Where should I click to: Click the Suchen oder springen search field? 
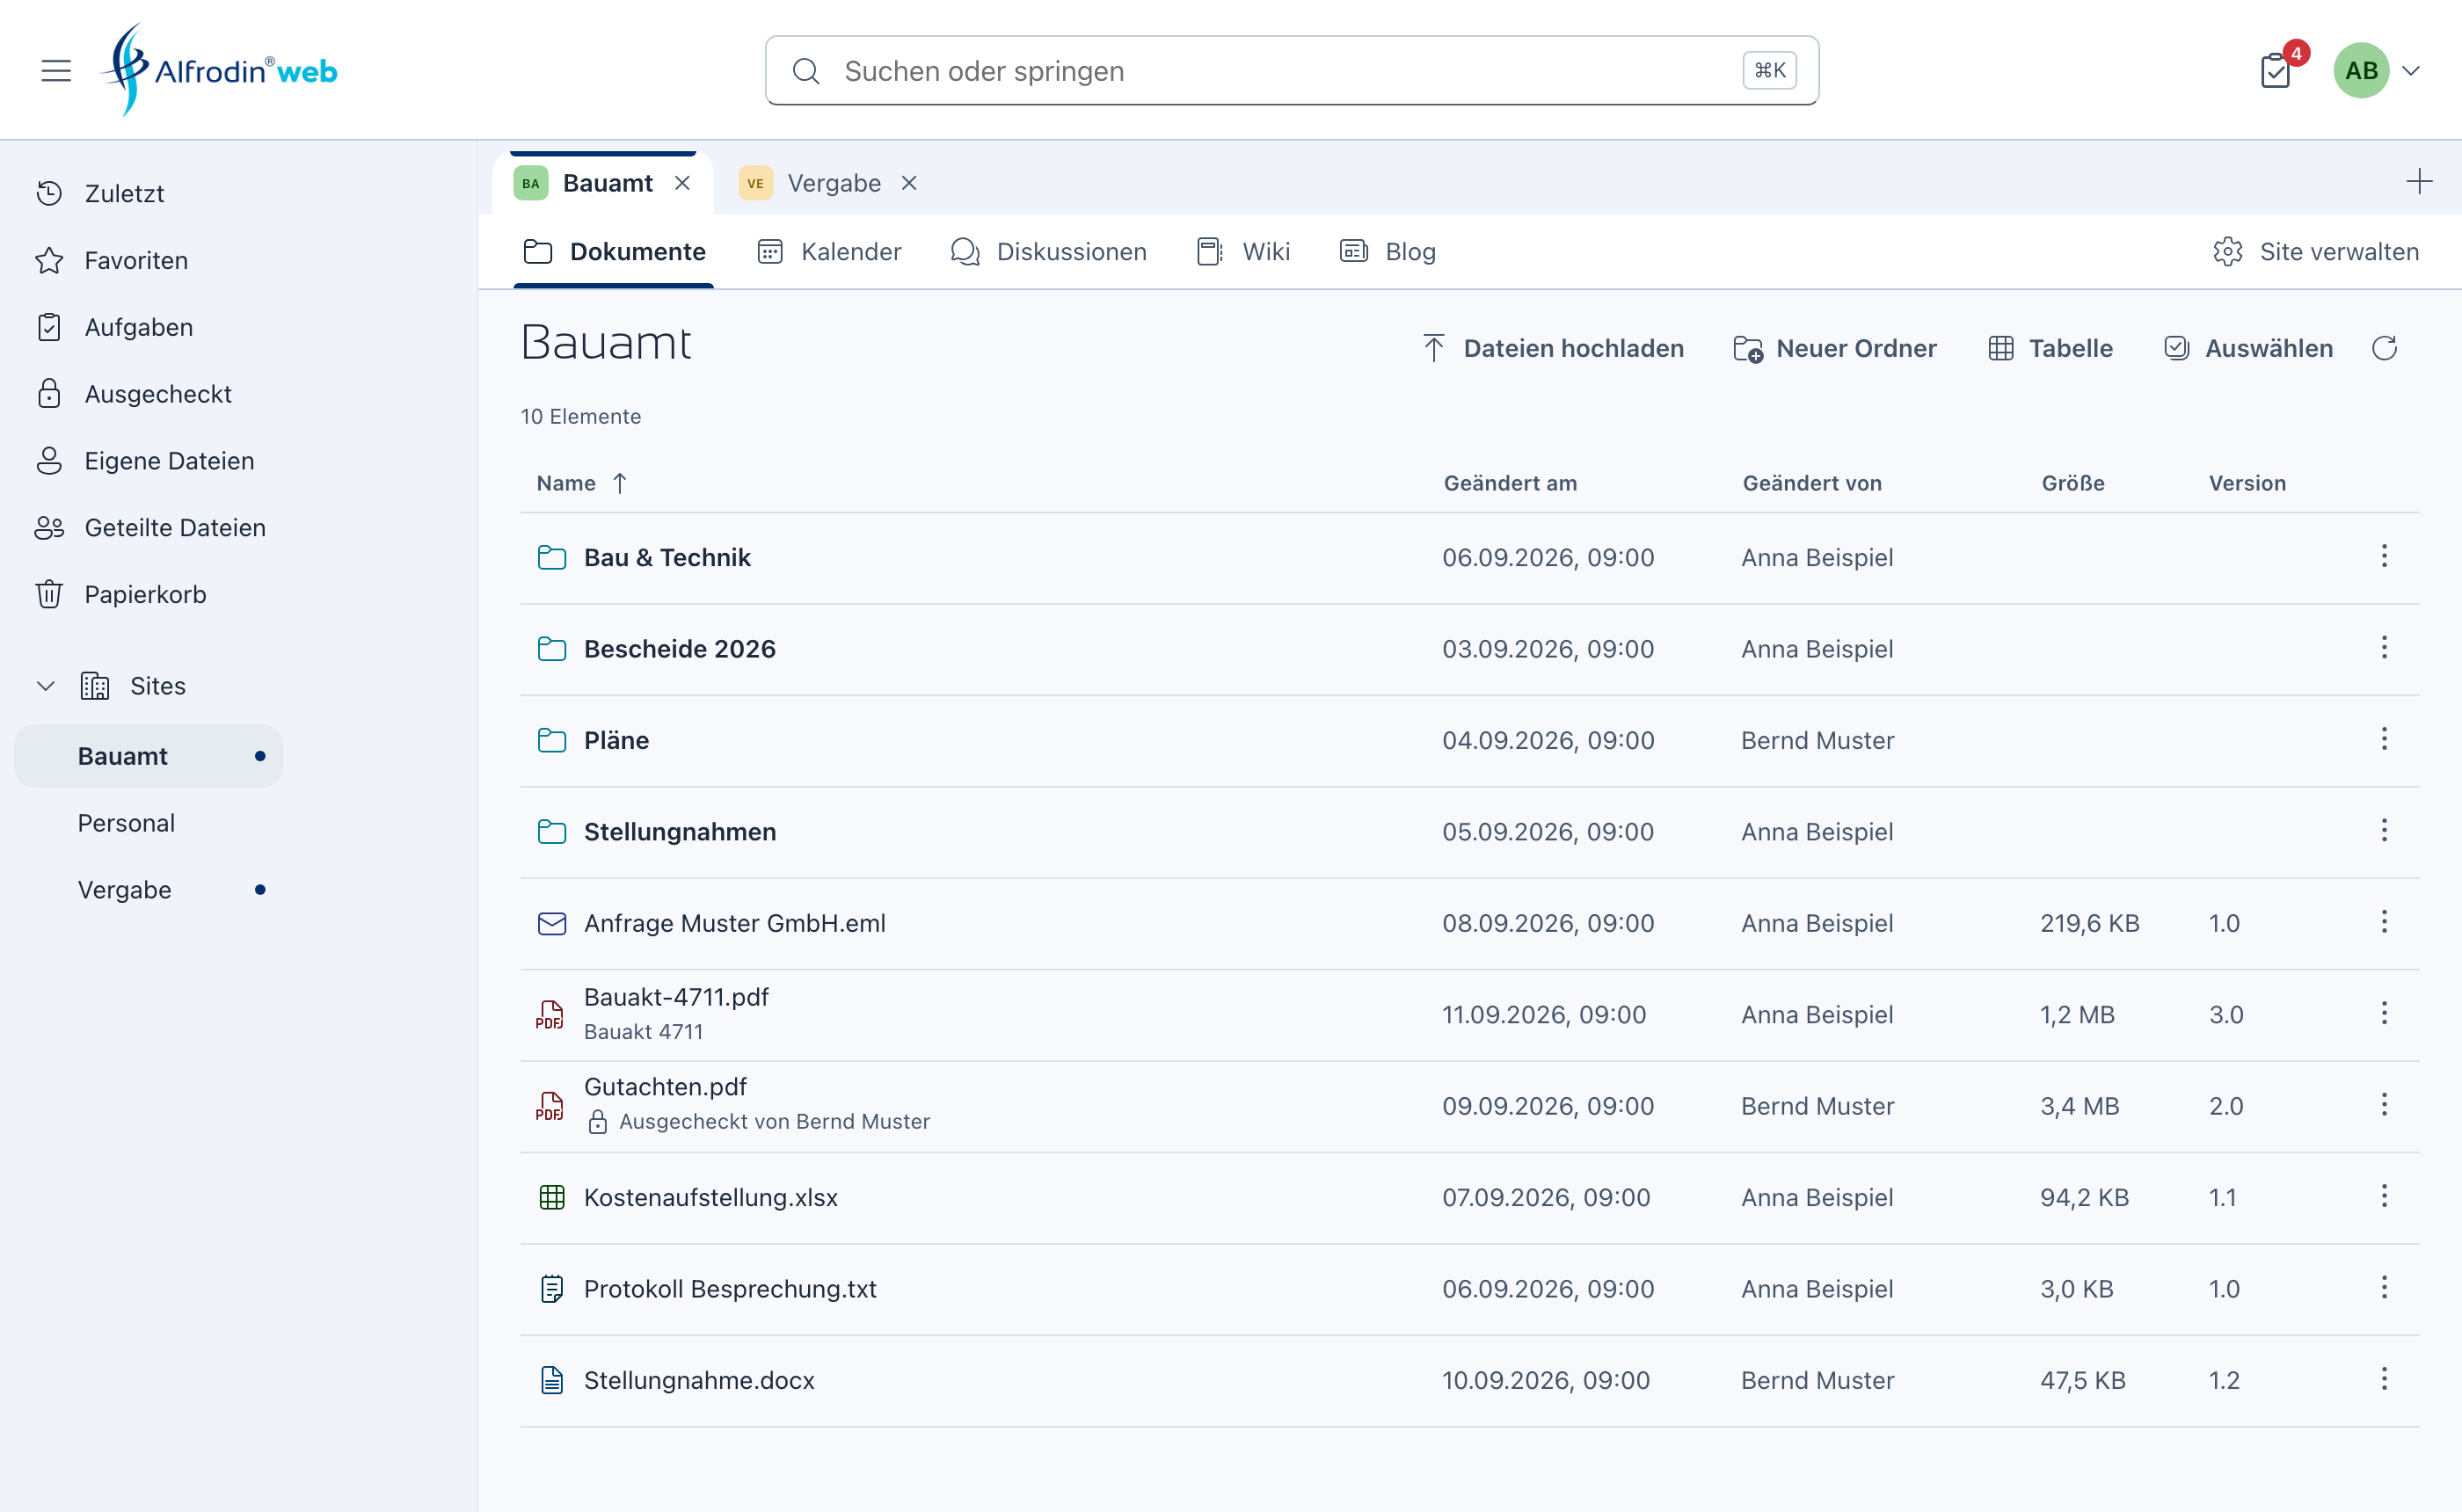tap(1291, 71)
